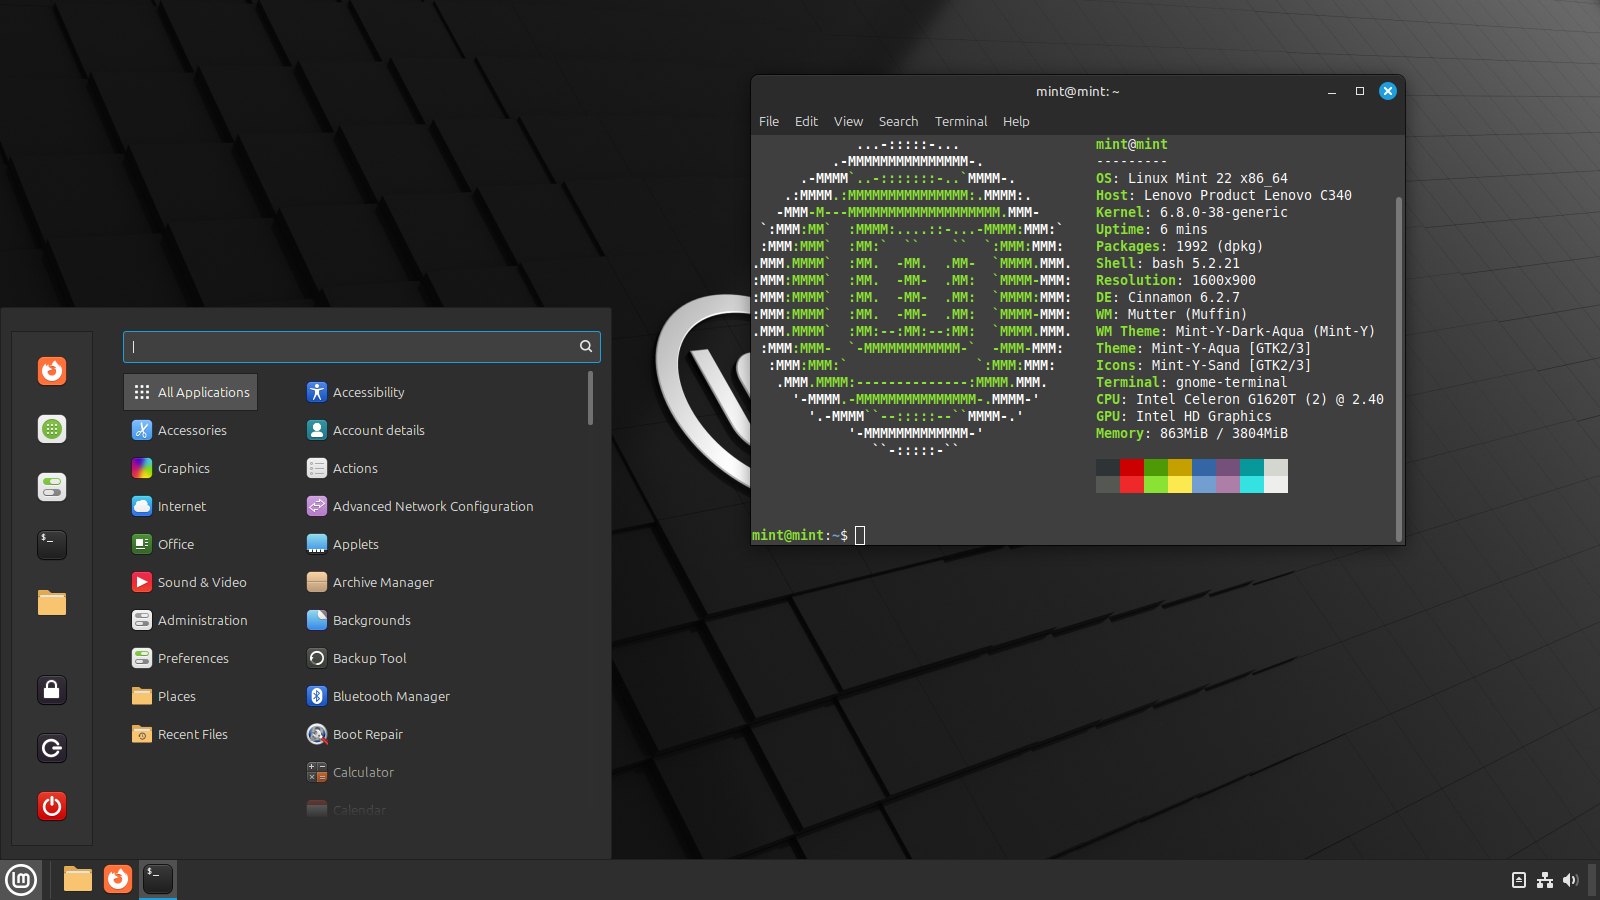Click the application list scrollbar in the menu
The image size is (1600, 900).
(x=591, y=398)
